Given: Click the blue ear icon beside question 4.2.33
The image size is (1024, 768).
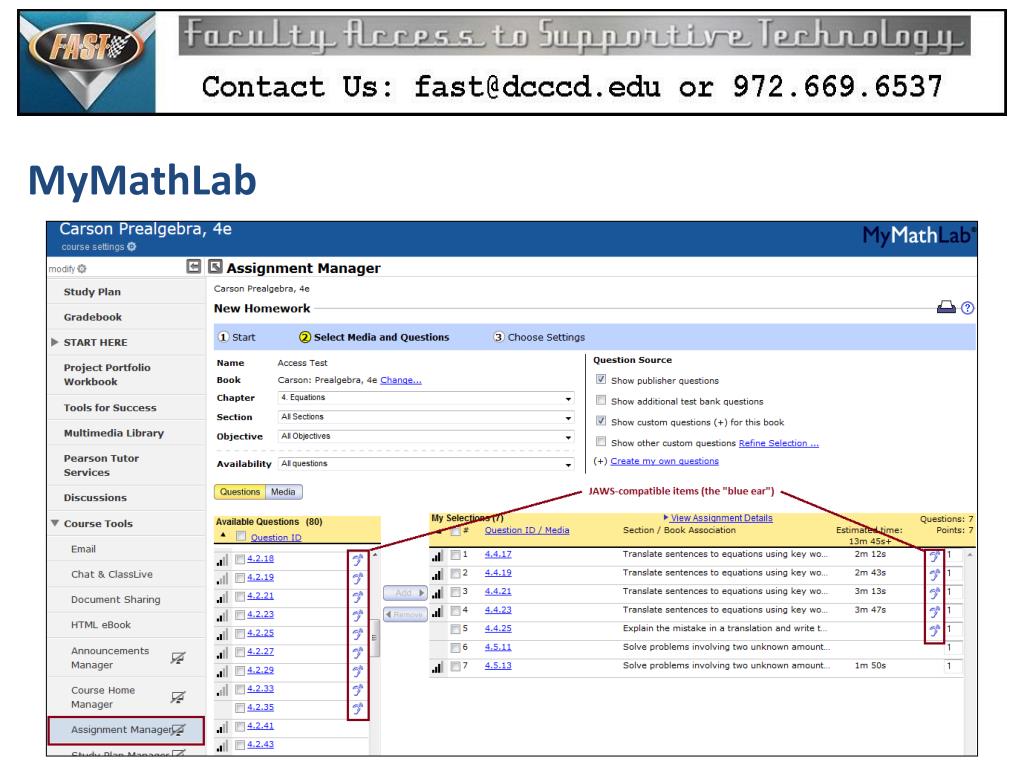Looking at the screenshot, I should coord(358,690).
